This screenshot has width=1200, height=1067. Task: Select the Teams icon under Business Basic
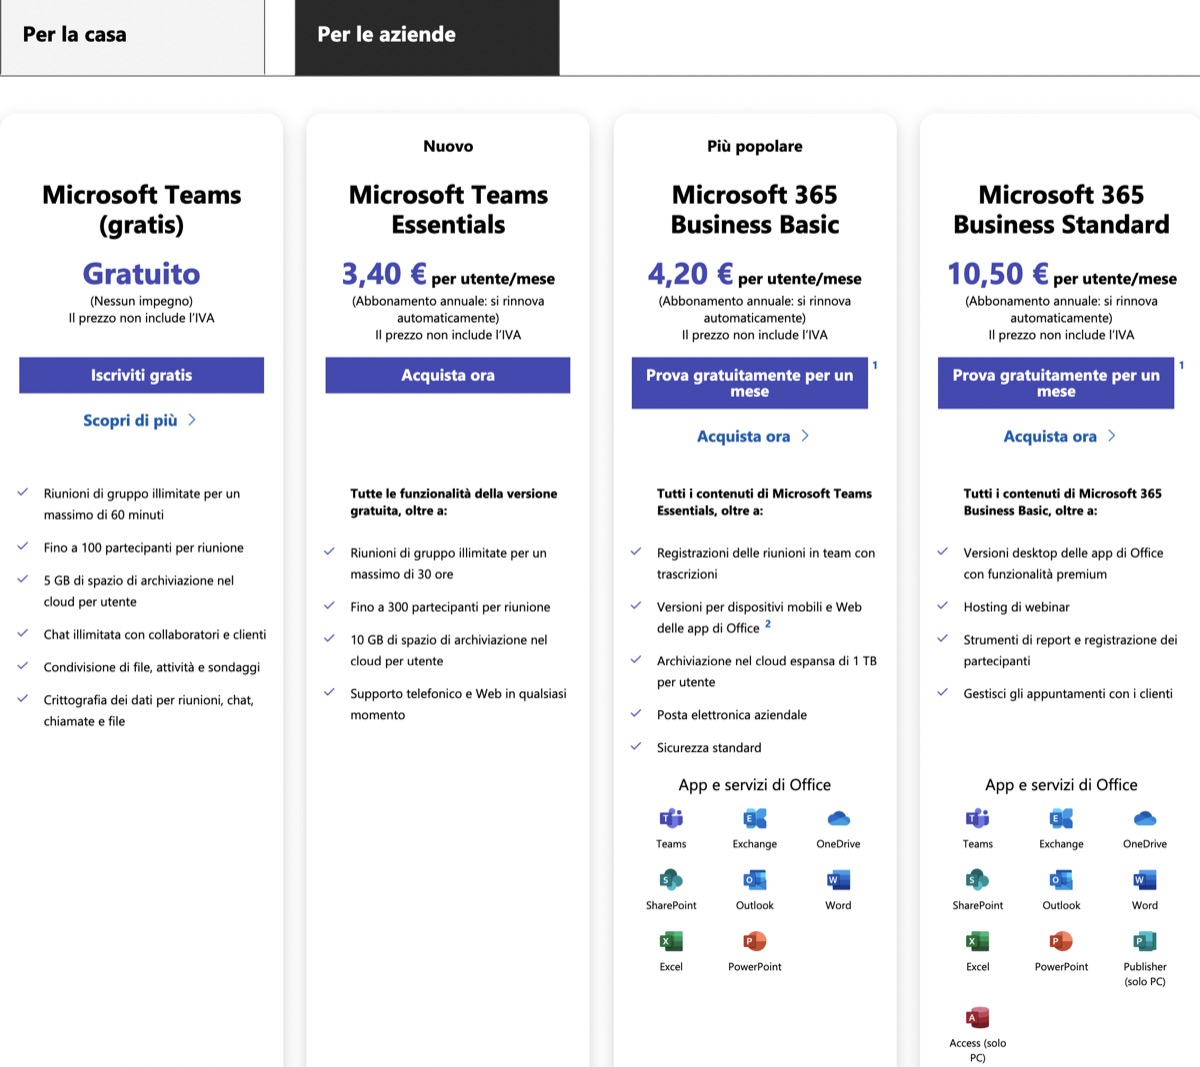671,820
